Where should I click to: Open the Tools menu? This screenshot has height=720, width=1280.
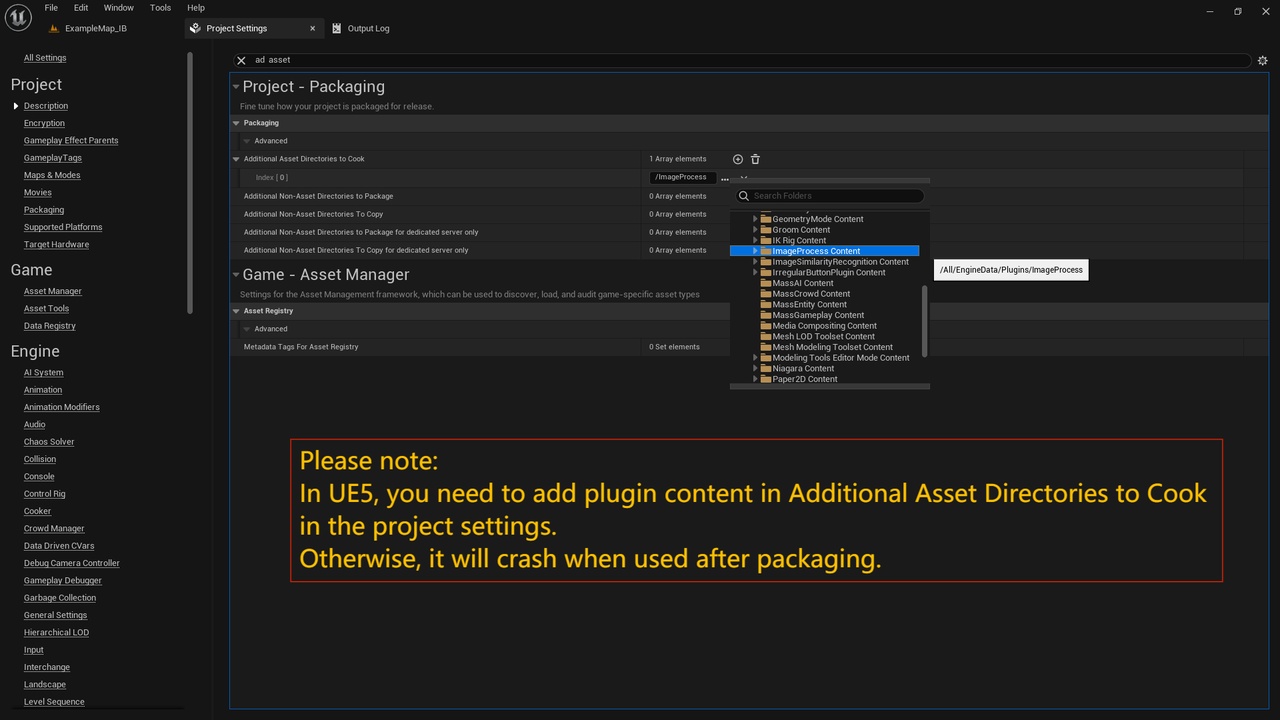[x=160, y=8]
